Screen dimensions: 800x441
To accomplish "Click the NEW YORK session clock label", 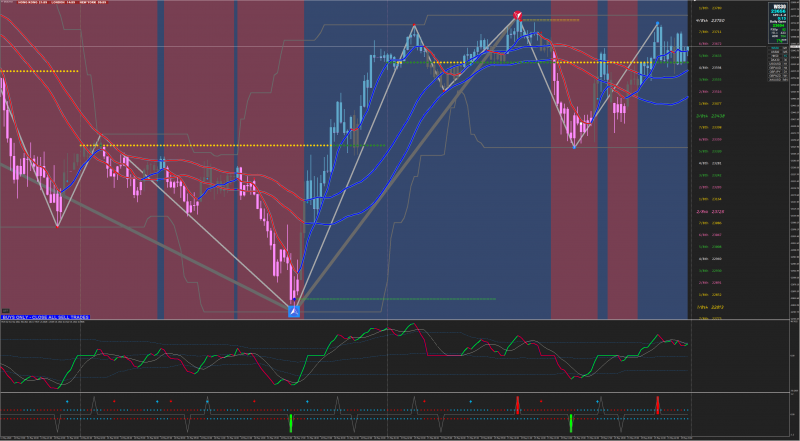I will tap(93, 2).
